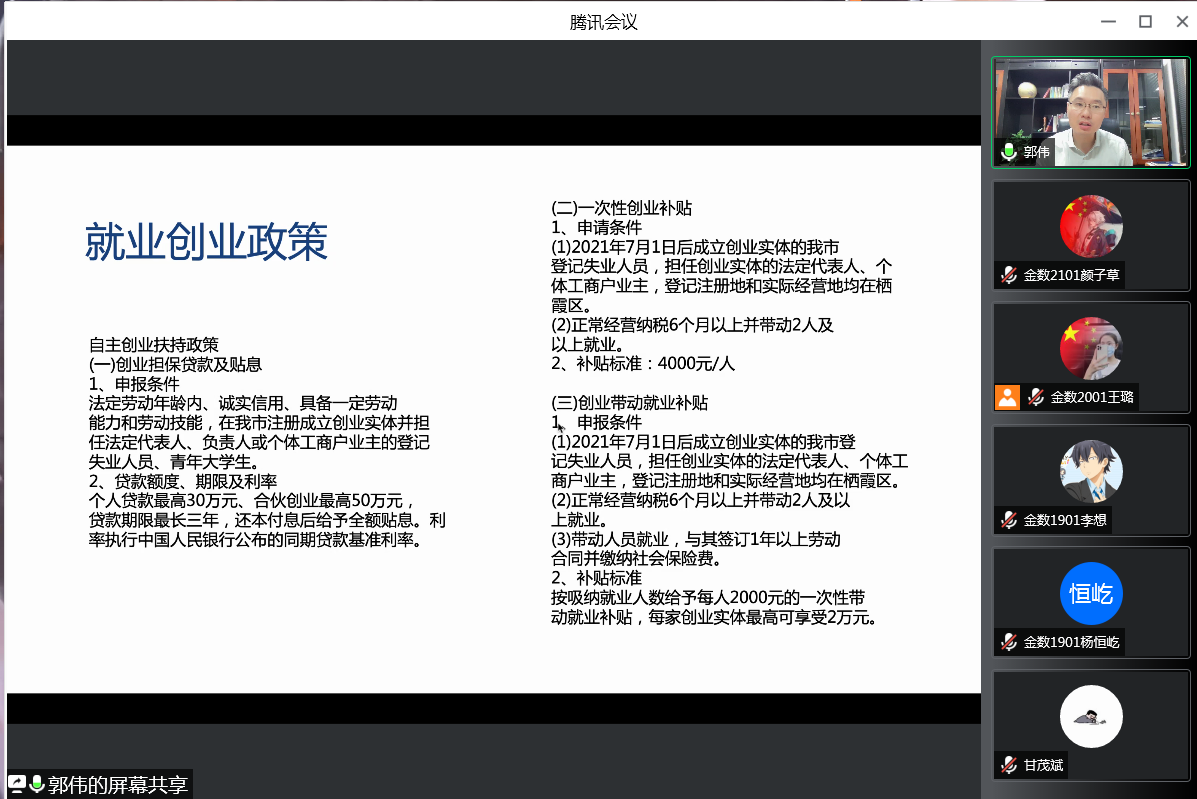Click the 郭伟的屏幕共享 label

pyautogui.click(x=117, y=785)
